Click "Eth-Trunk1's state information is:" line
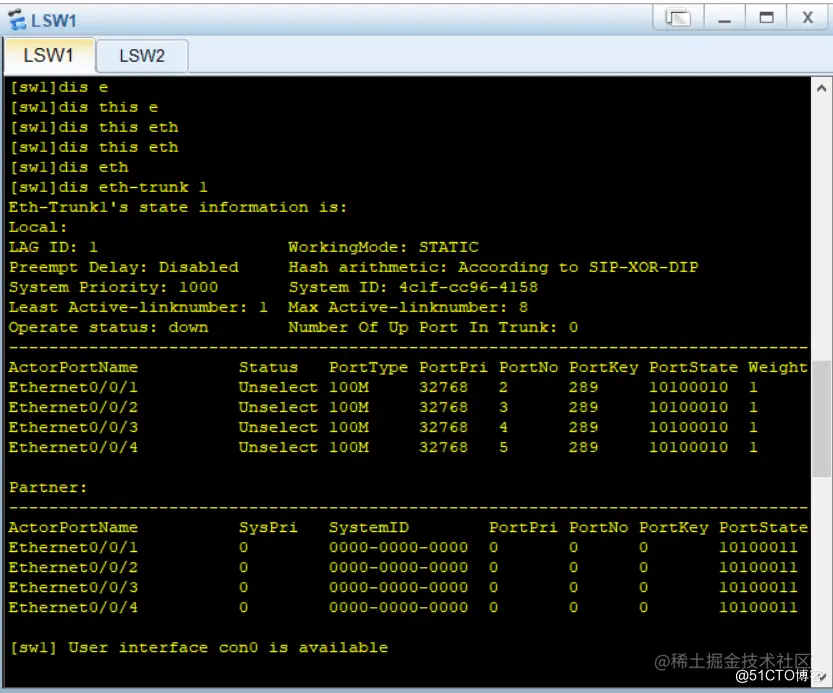The image size is (833, 693). click(177, 207)
